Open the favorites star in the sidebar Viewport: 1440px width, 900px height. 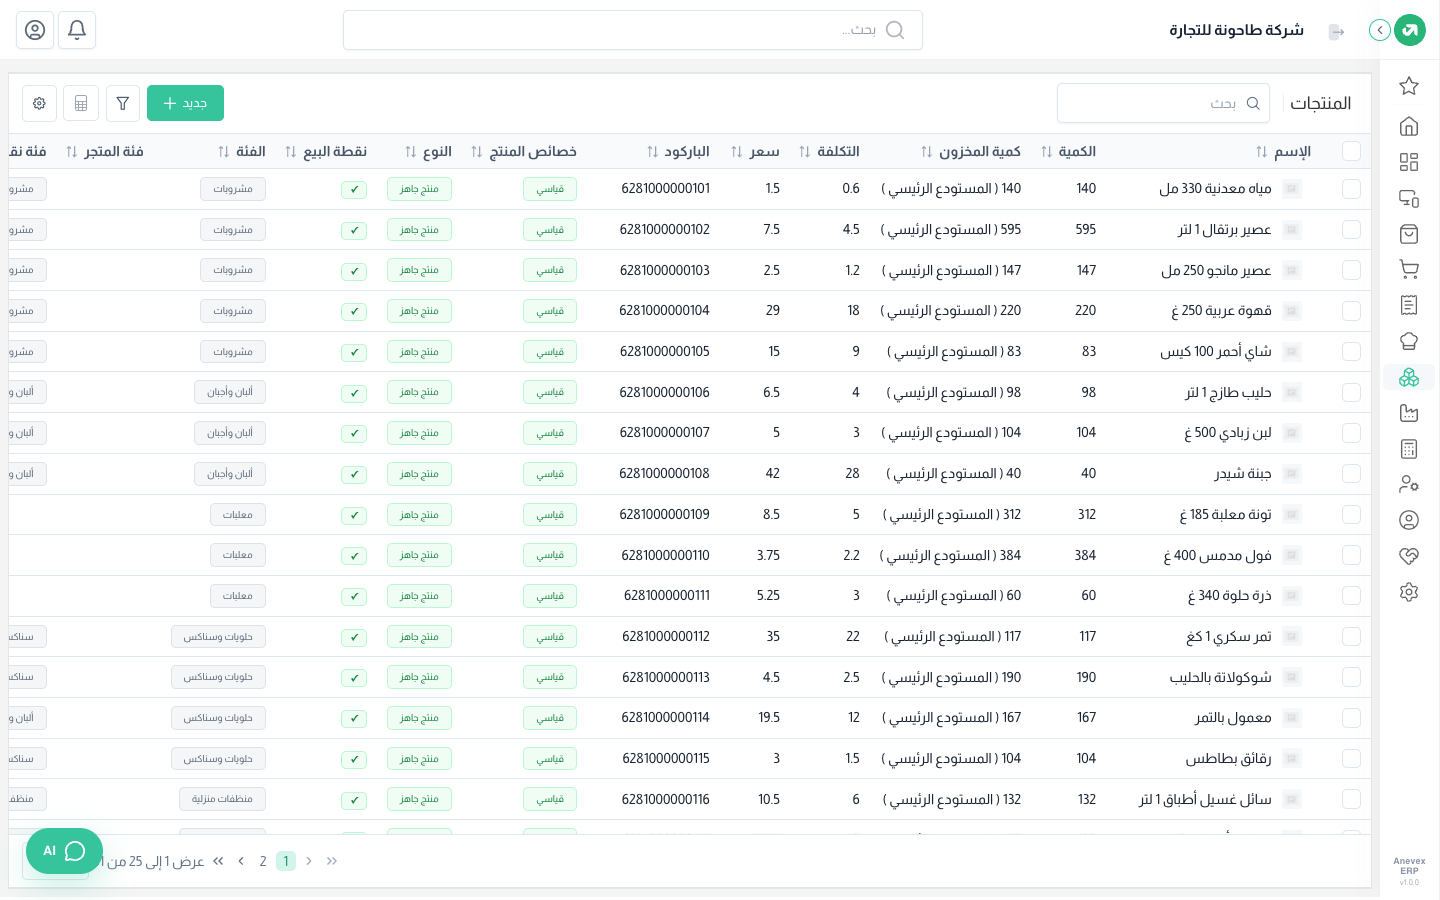tap(1409, 86)
